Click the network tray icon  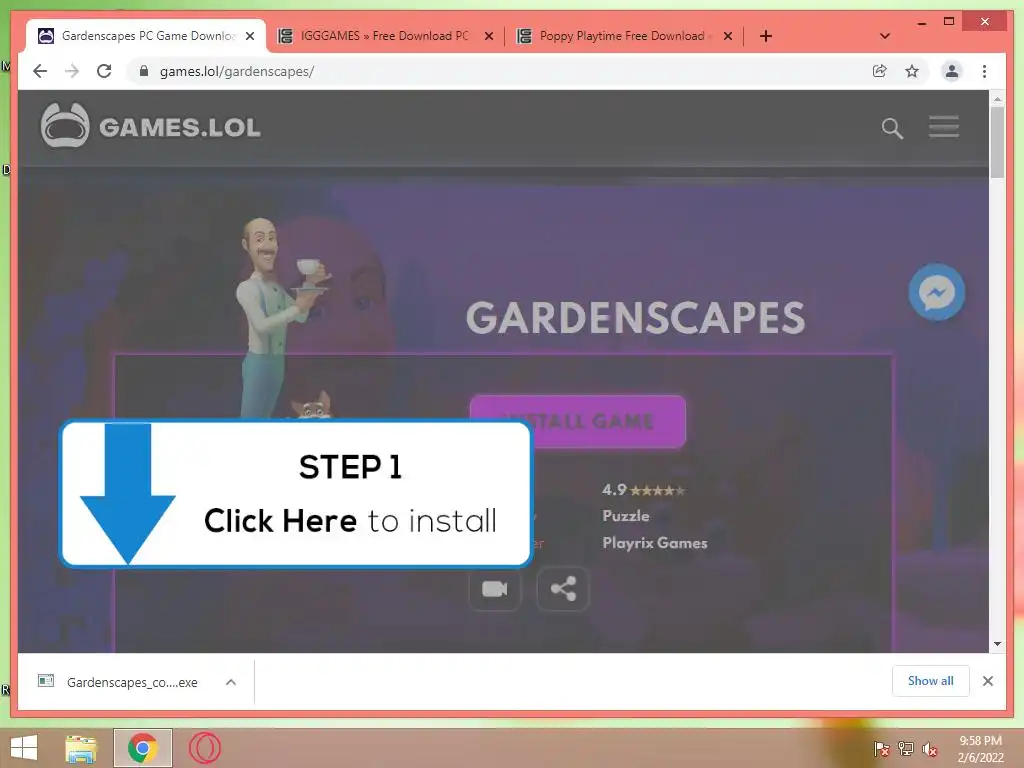click(906, 749)
